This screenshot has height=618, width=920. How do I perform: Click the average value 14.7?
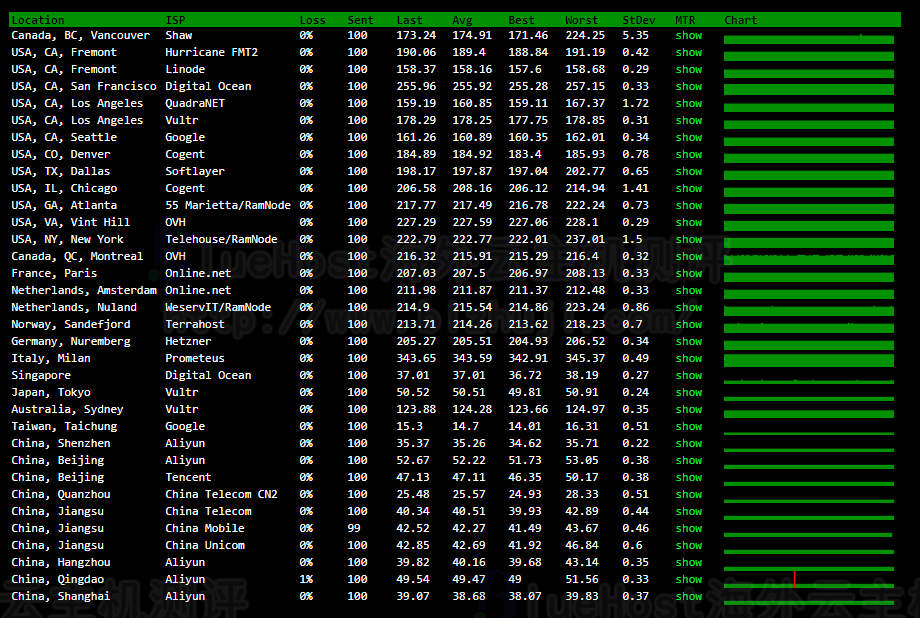(x=465, y=427)
